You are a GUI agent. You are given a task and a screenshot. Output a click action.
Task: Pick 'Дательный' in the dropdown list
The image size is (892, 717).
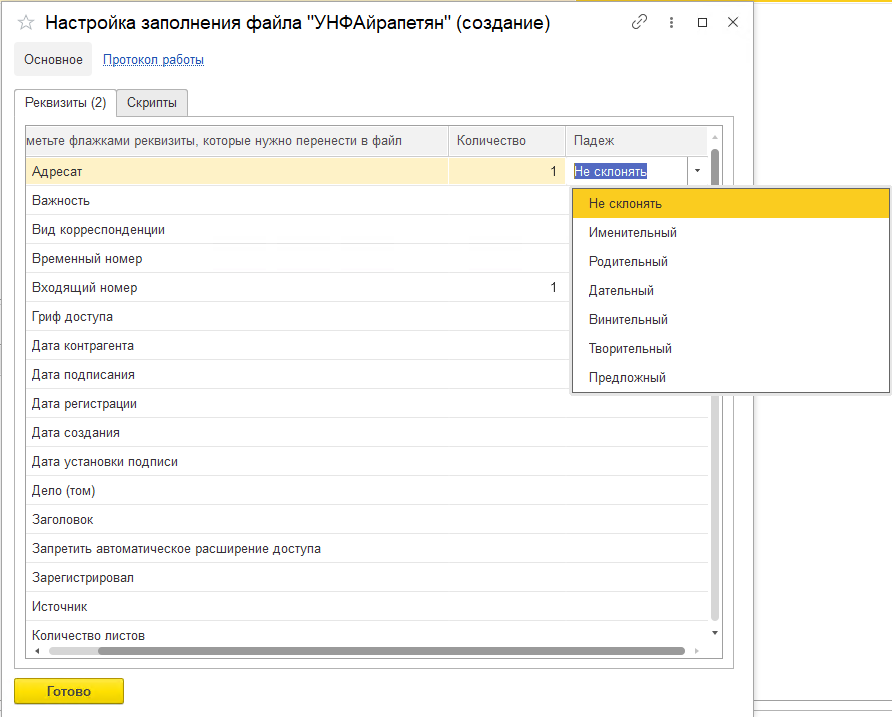621,291
